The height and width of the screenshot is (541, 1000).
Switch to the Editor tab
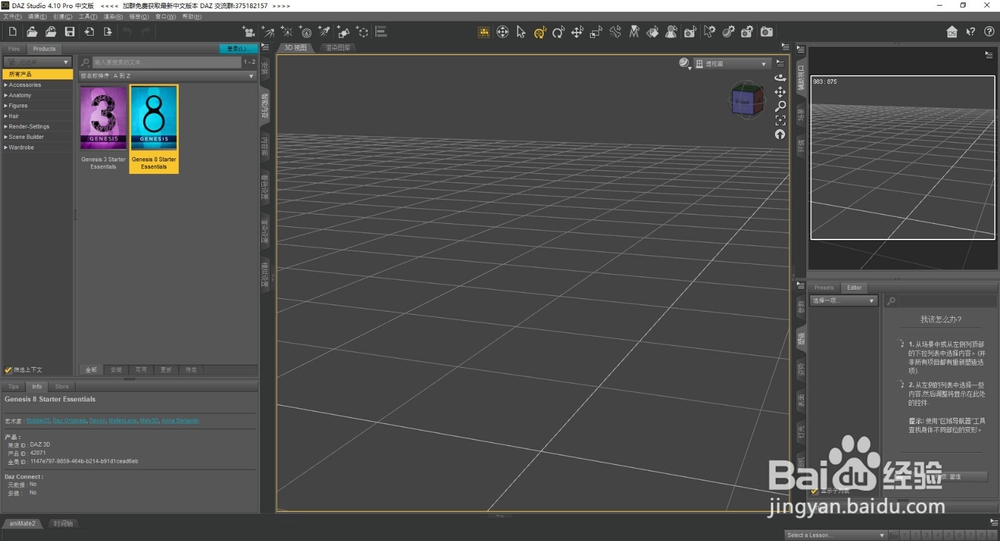[x=854, y=288]
